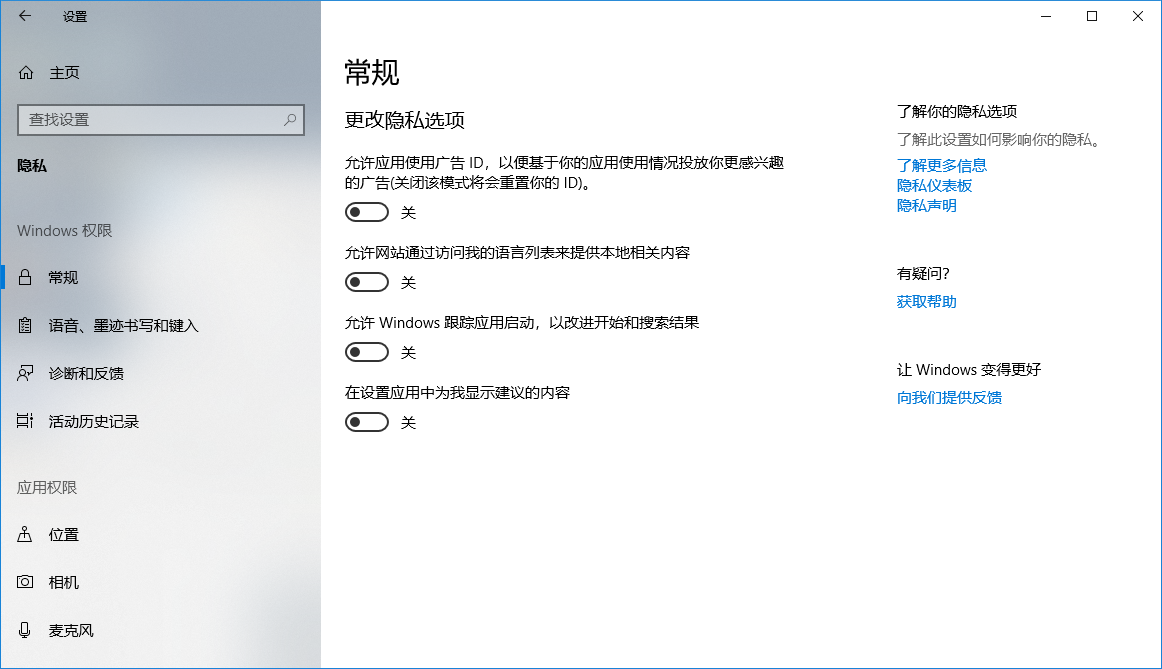Toggle the language list access switch
Screen dimensions: 1162x669
(x=367, y=282)
